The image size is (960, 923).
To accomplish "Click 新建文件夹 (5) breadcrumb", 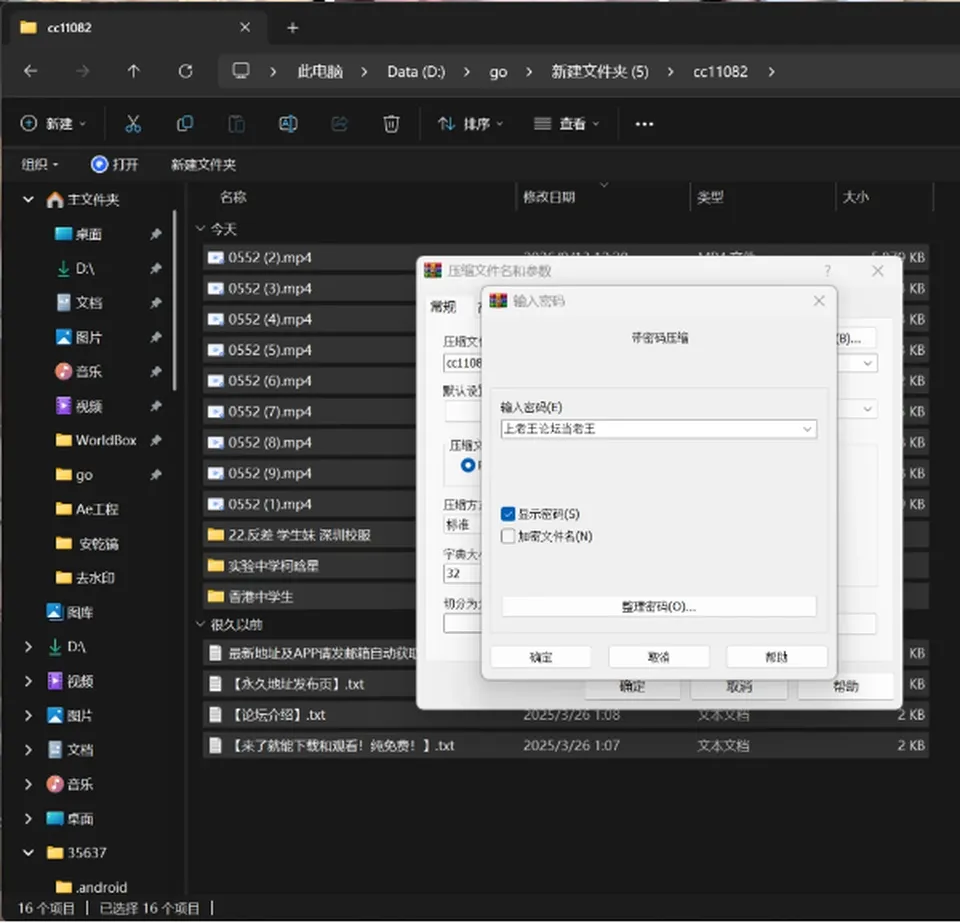I will click(x=599, y=72).
